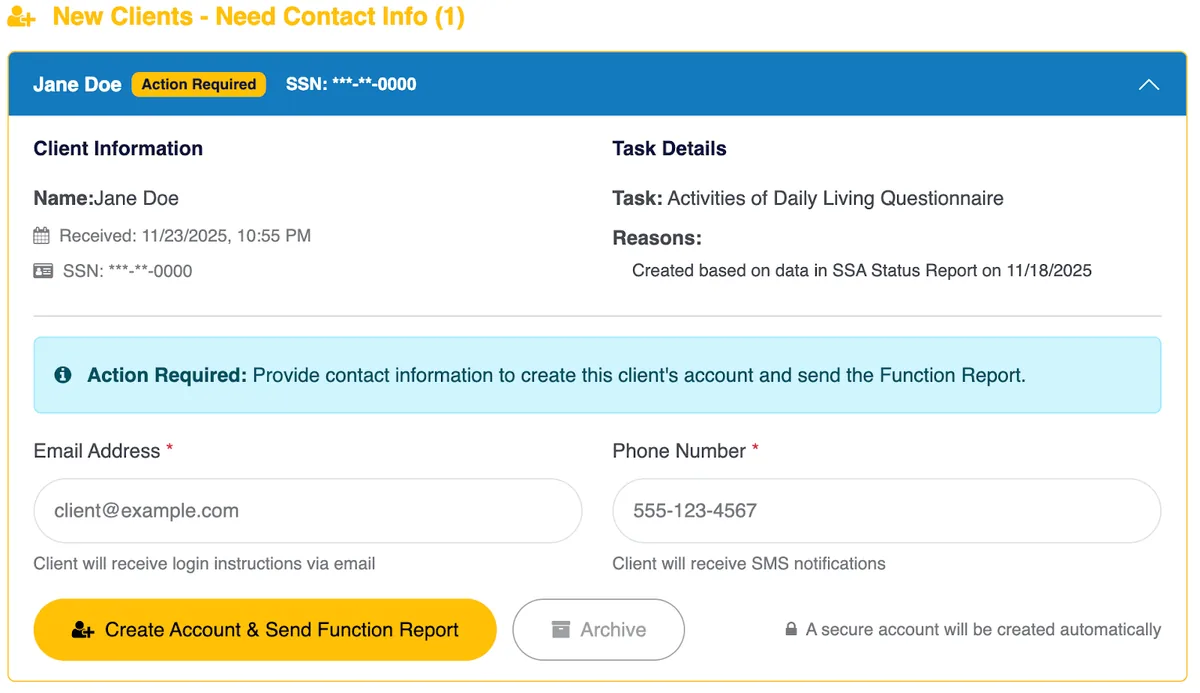Click the New Clients - Need Contact Info heading

click(260, 16)
